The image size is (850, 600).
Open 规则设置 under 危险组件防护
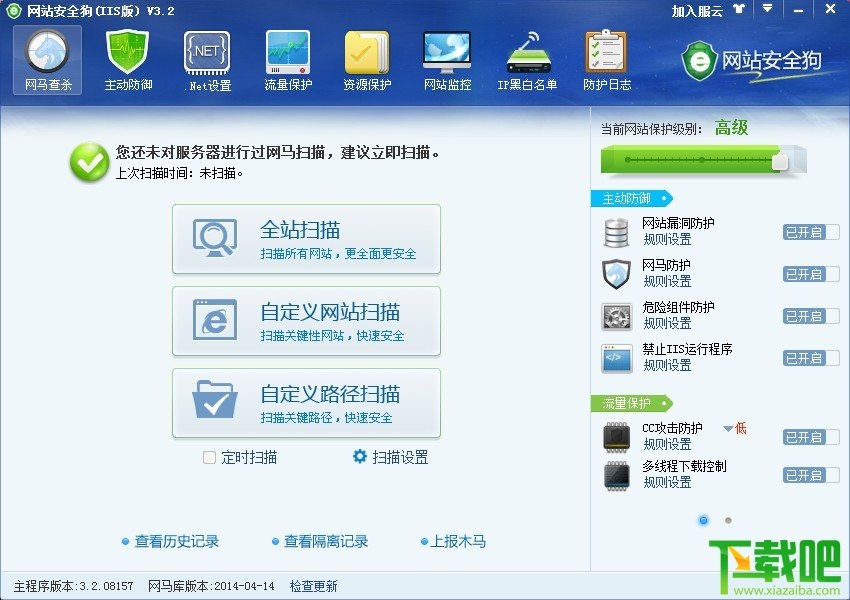click(x=667, y=324)
